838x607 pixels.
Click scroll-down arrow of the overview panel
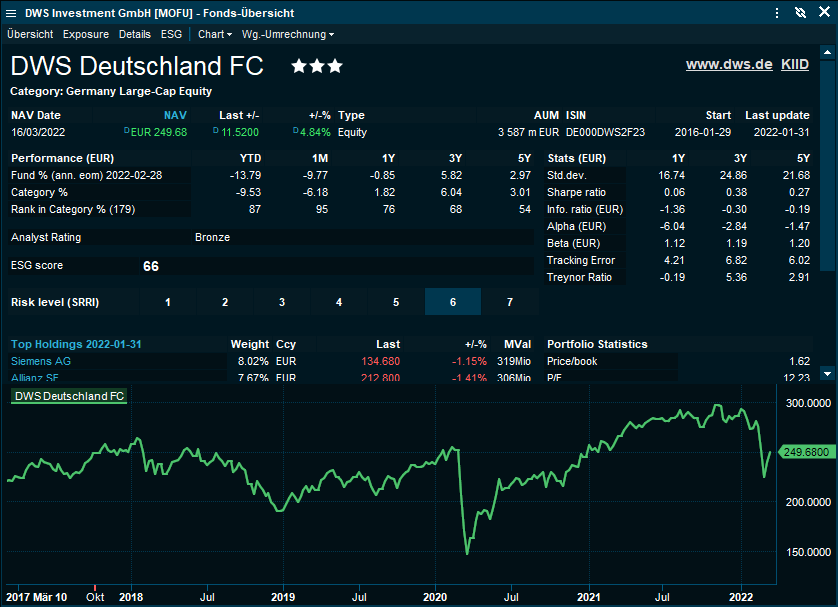[x=827, y=373]
